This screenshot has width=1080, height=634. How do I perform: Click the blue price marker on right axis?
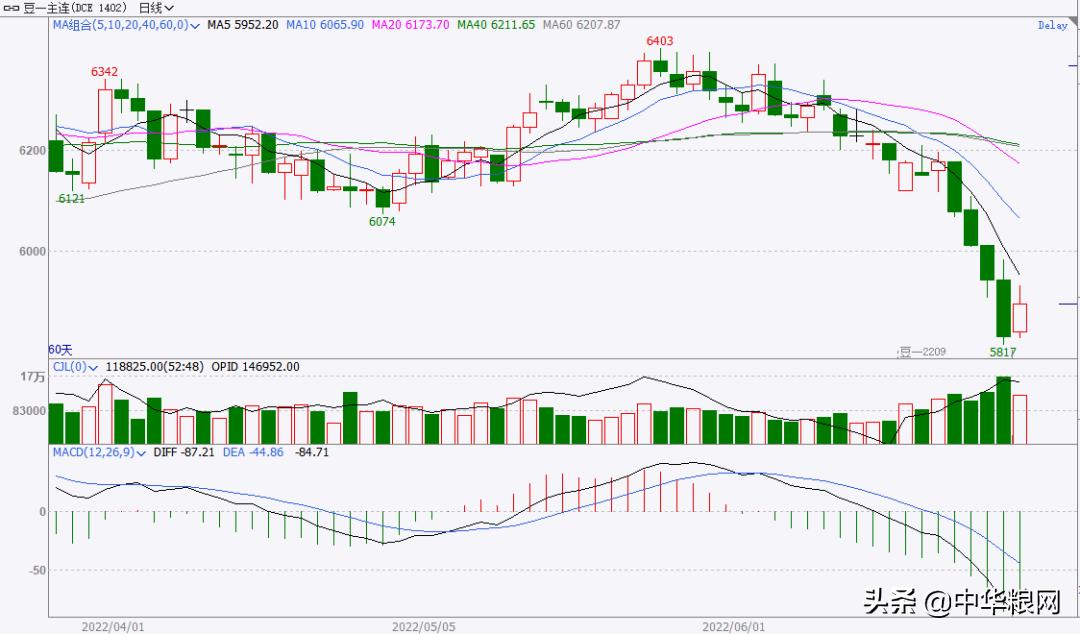coord(1067,304)
